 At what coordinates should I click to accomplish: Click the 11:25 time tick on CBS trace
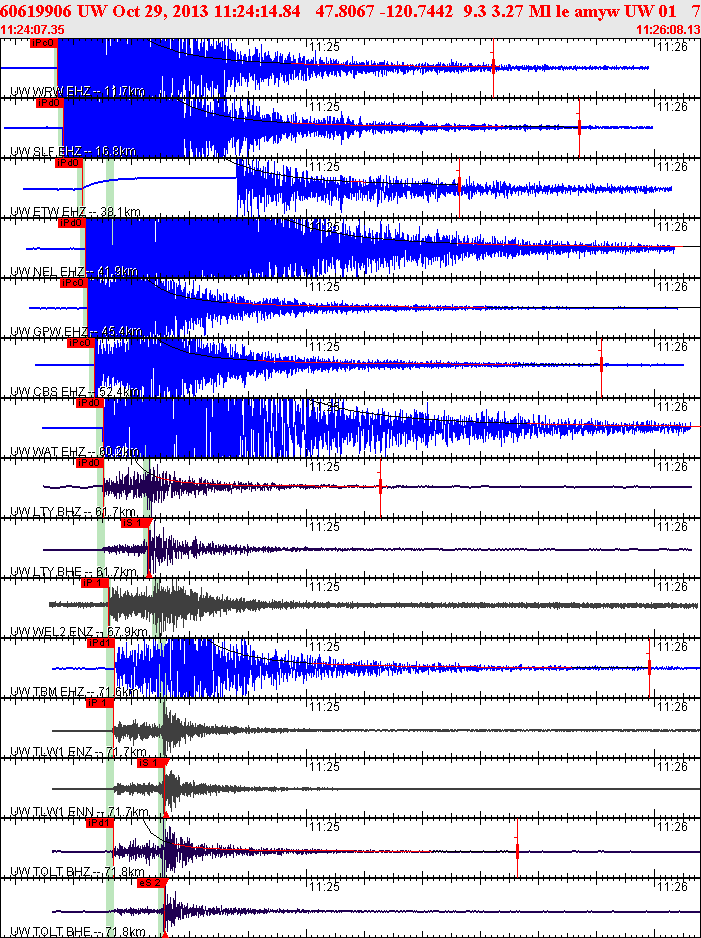[325, 346]
